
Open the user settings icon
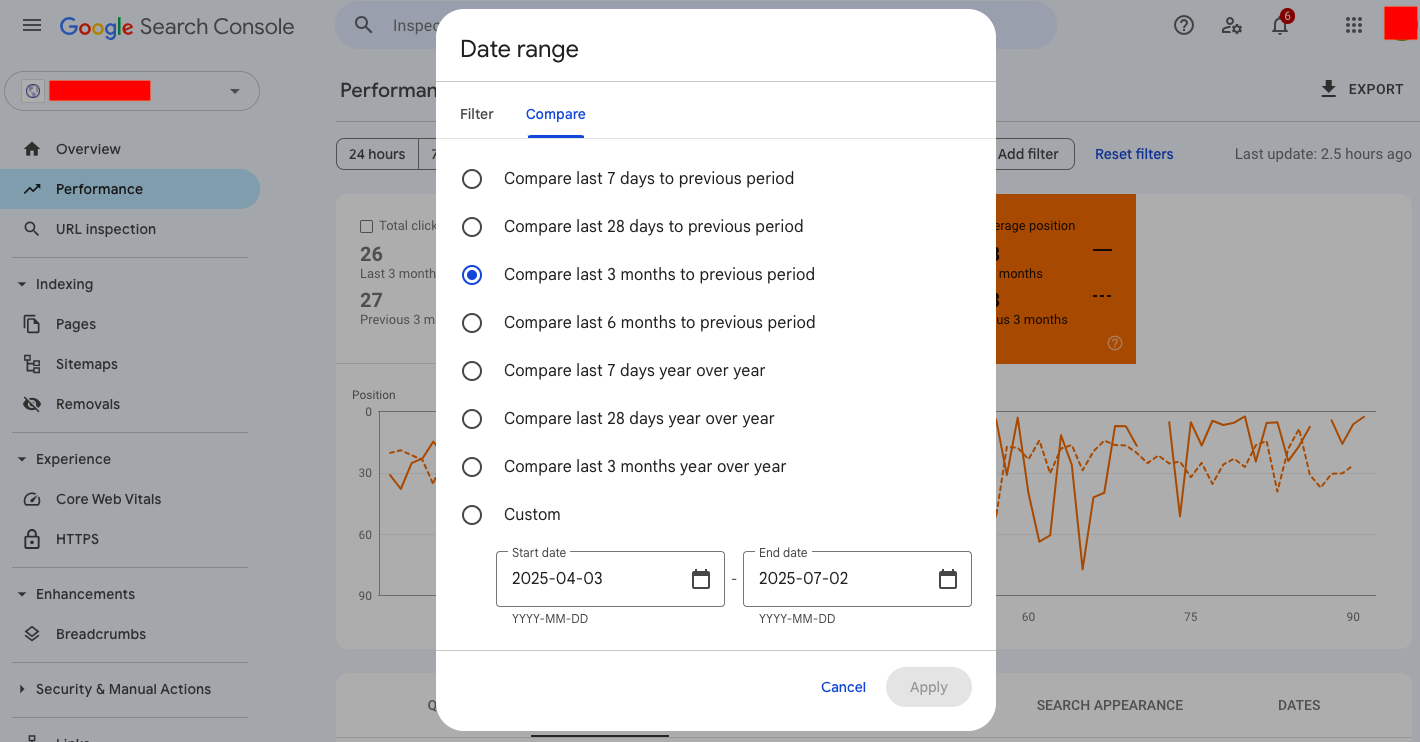click(1232, 26)
